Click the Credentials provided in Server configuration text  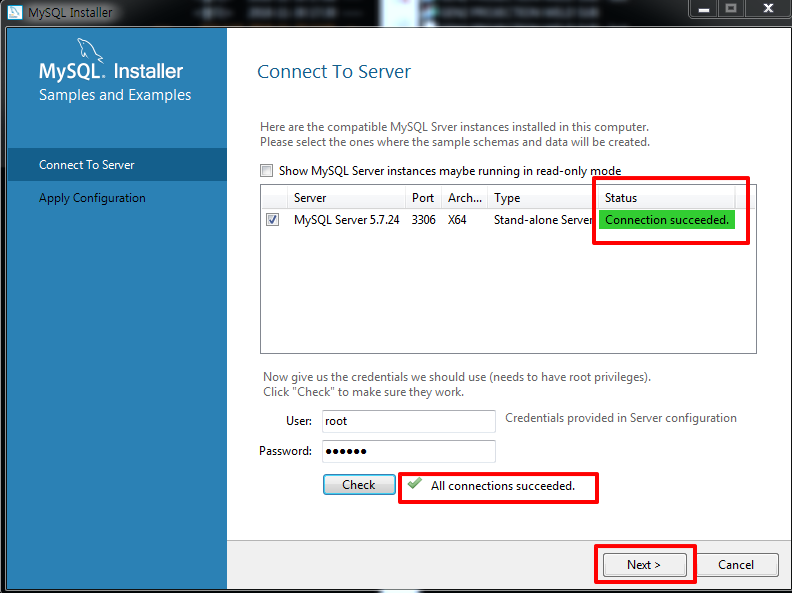pos(621,418)
